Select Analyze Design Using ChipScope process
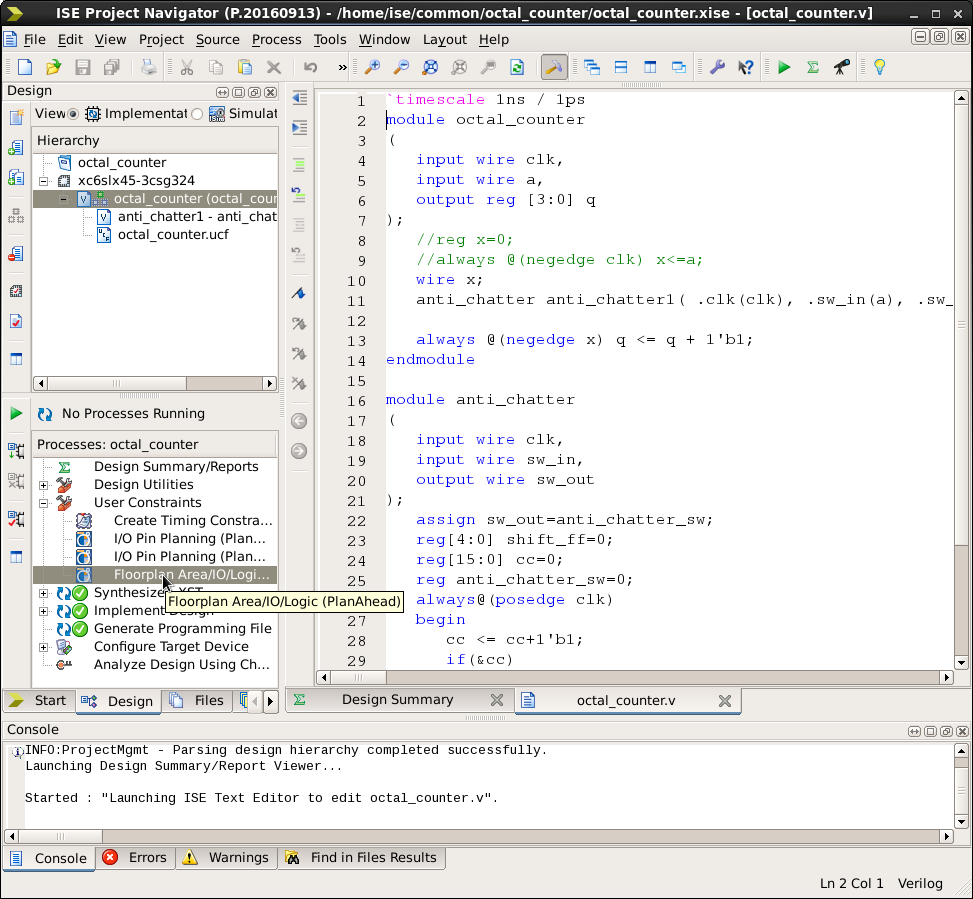973x899 pixels. click(x=181, y=664)
